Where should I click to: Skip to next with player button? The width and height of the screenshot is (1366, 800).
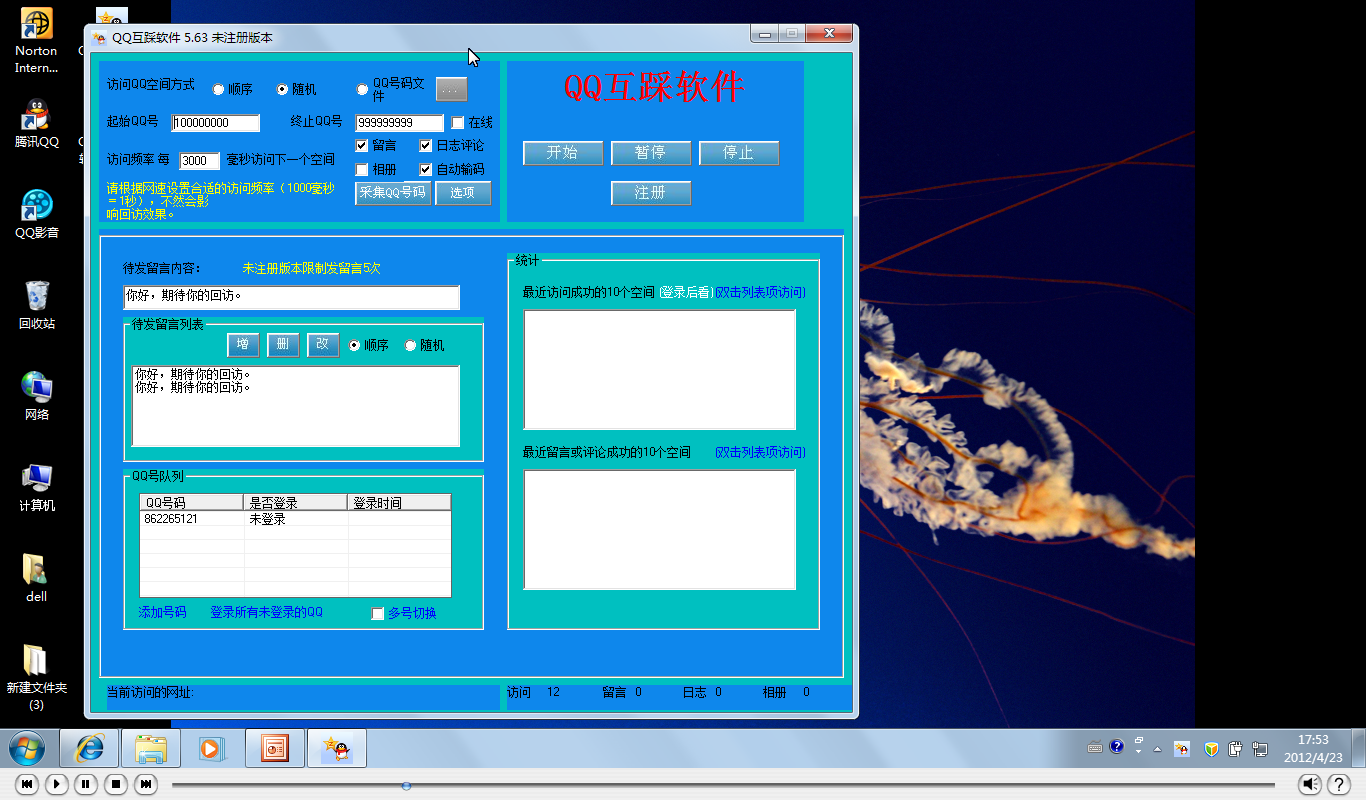click(x=146, y=784)
